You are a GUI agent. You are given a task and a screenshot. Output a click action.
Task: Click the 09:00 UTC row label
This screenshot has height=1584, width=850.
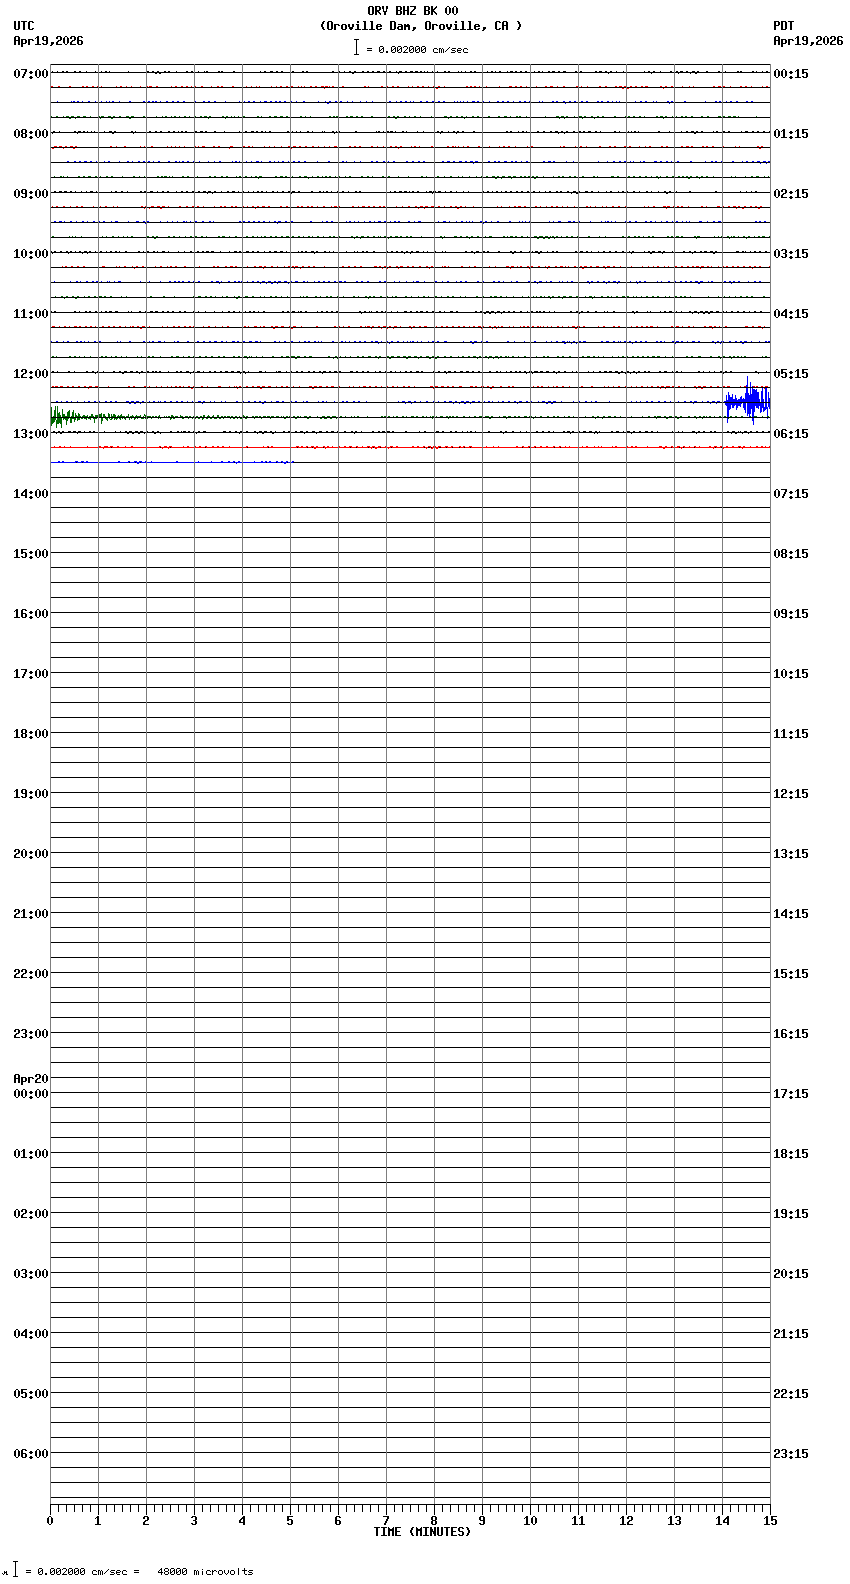pyautogui.click(x=31, y=194)
